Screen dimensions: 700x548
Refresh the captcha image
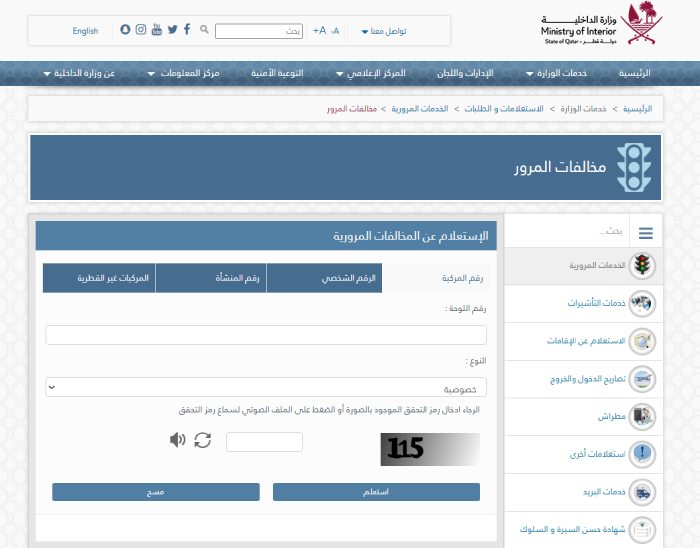(x=203, y=440)
